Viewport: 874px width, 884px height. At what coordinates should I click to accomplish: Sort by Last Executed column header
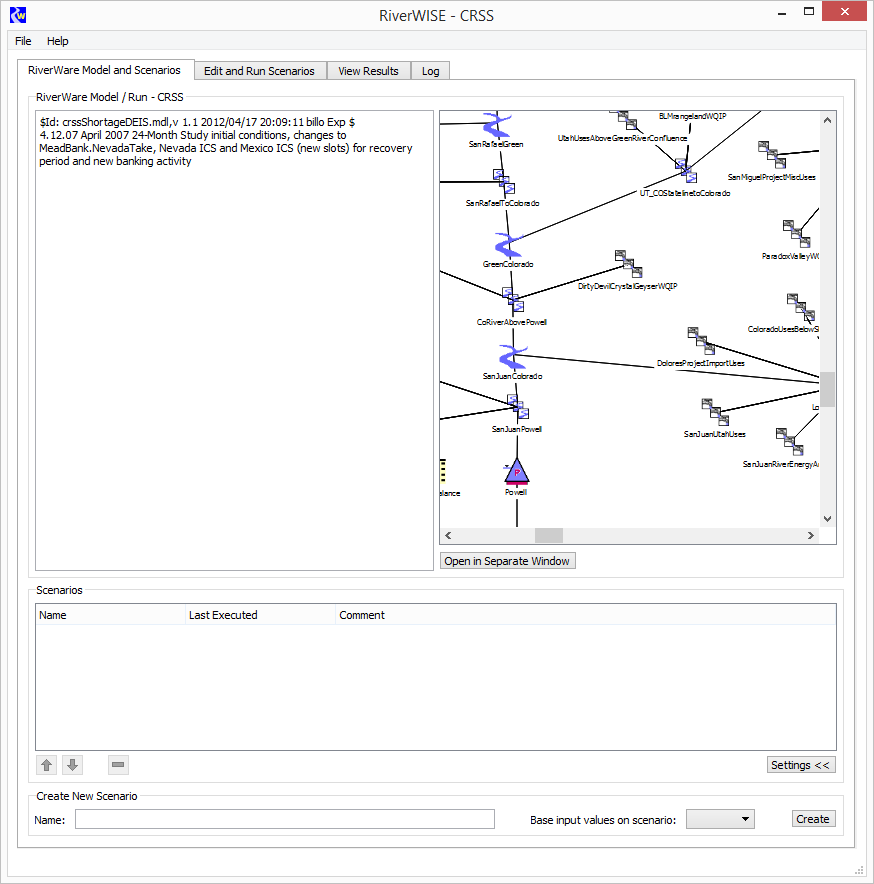pyautogui.click(x=261, y=615)
